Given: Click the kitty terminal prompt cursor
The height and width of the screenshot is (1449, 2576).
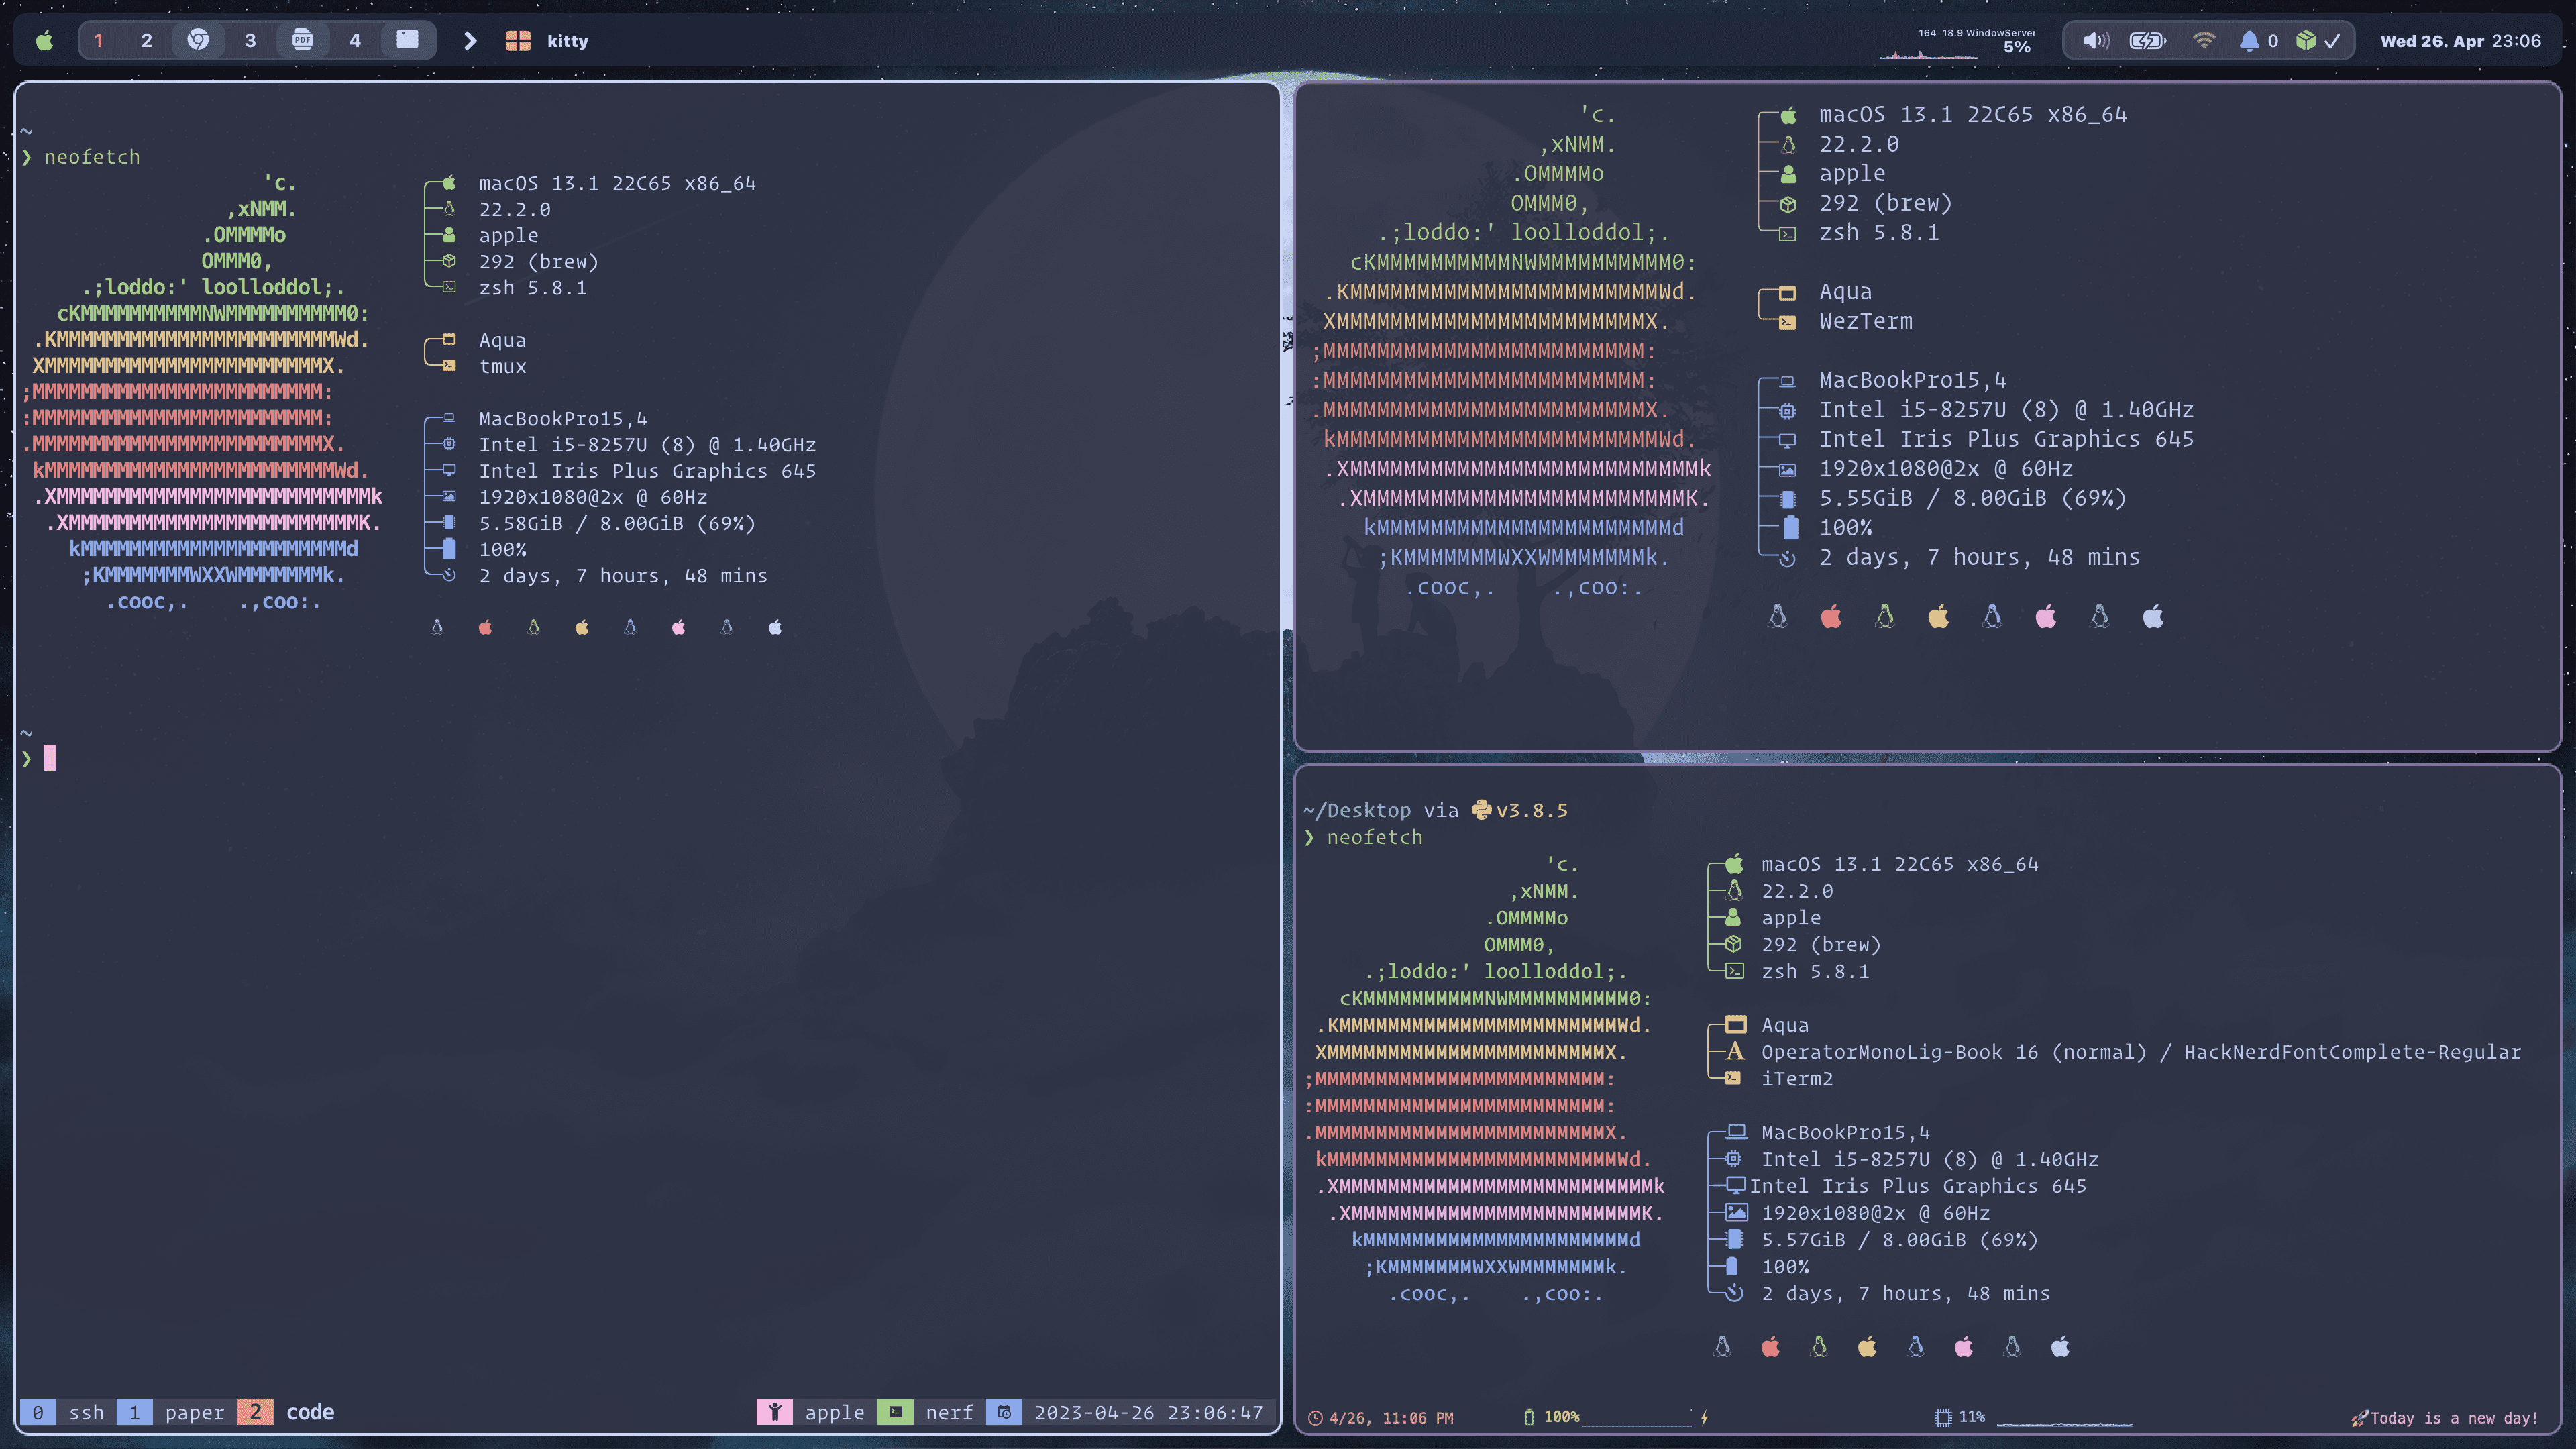Looking at the screenshot, I should [50, 758].
